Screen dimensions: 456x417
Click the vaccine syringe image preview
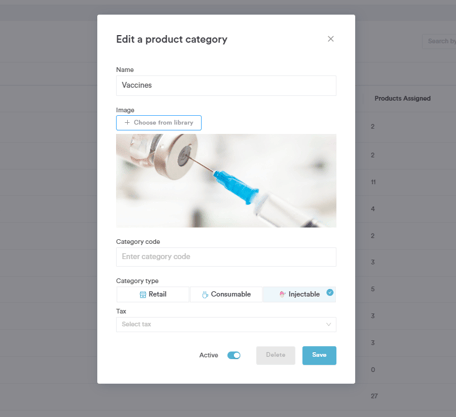point(226,181)
